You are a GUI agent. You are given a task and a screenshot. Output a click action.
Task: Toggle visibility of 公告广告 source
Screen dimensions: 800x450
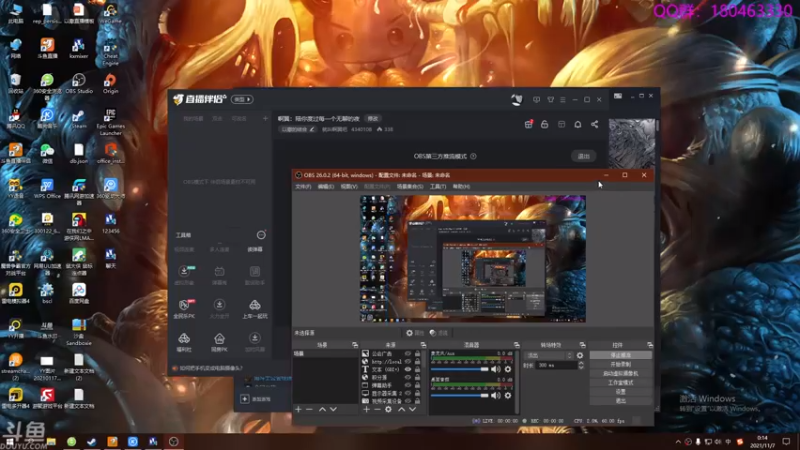pyautogui.click(x=408, y=353)
